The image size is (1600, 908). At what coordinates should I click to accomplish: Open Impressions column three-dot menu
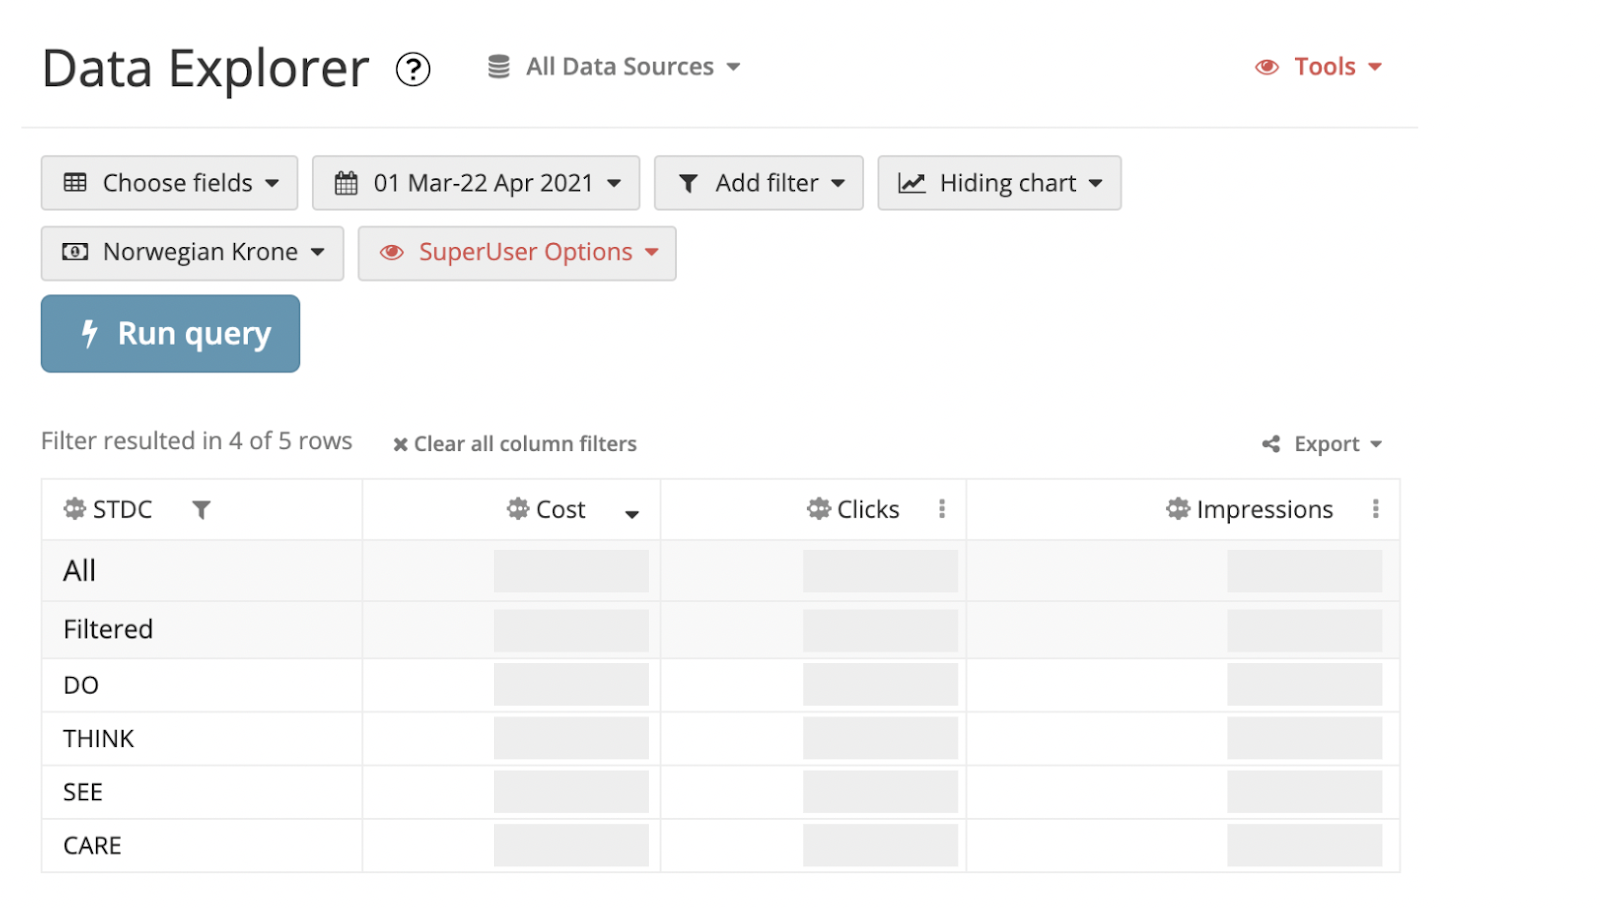1376,509
